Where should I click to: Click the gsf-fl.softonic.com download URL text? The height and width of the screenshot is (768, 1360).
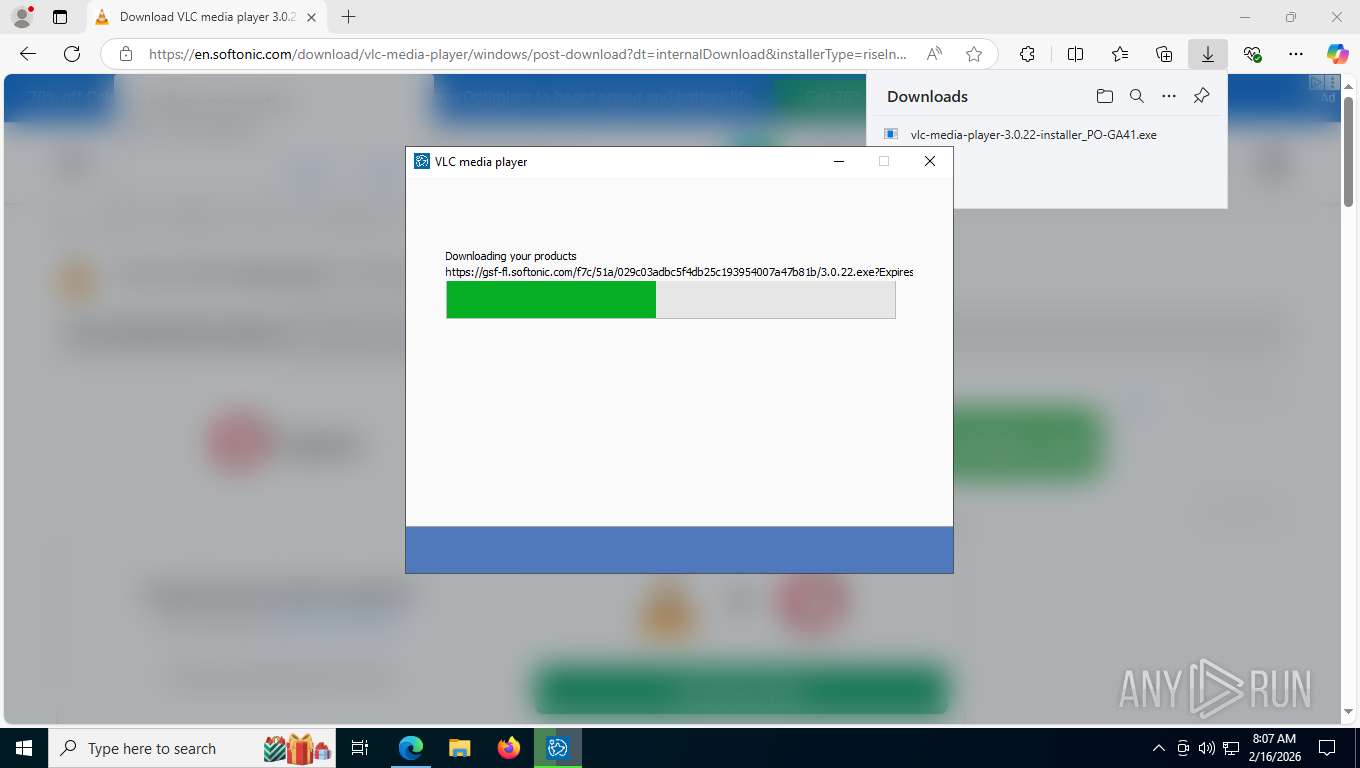point(678,272)
